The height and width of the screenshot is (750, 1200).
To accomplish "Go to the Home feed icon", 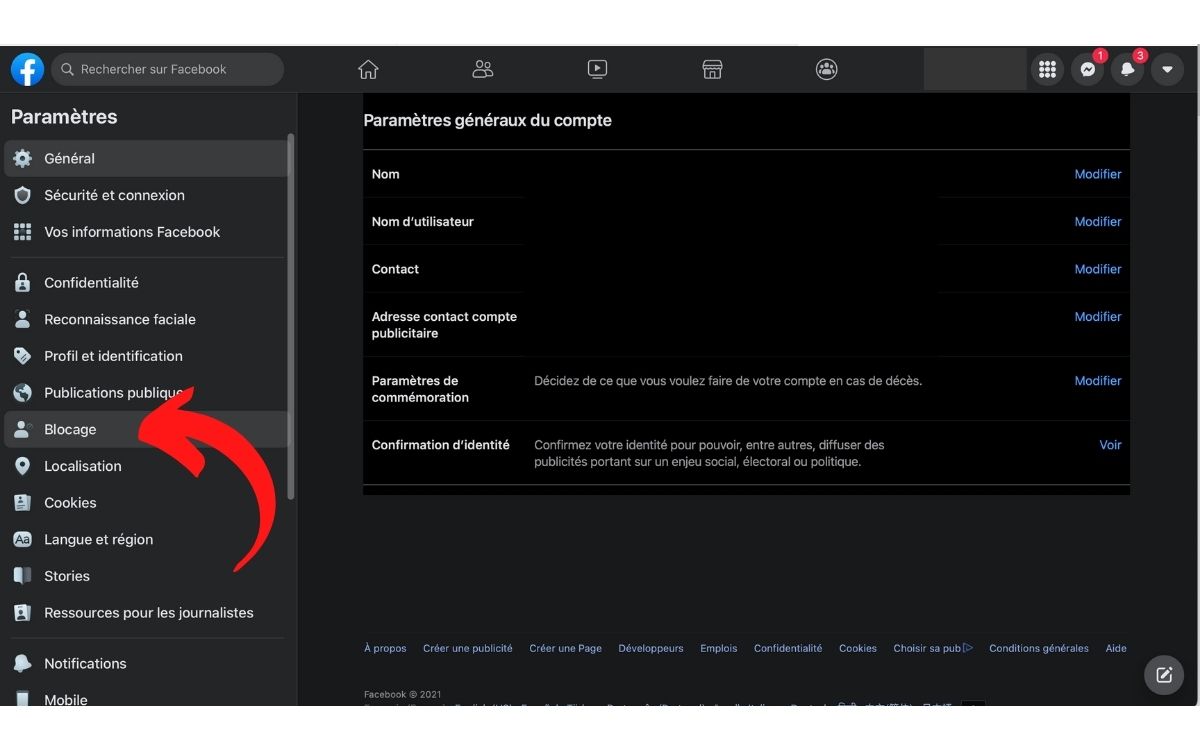I will 368,70.
